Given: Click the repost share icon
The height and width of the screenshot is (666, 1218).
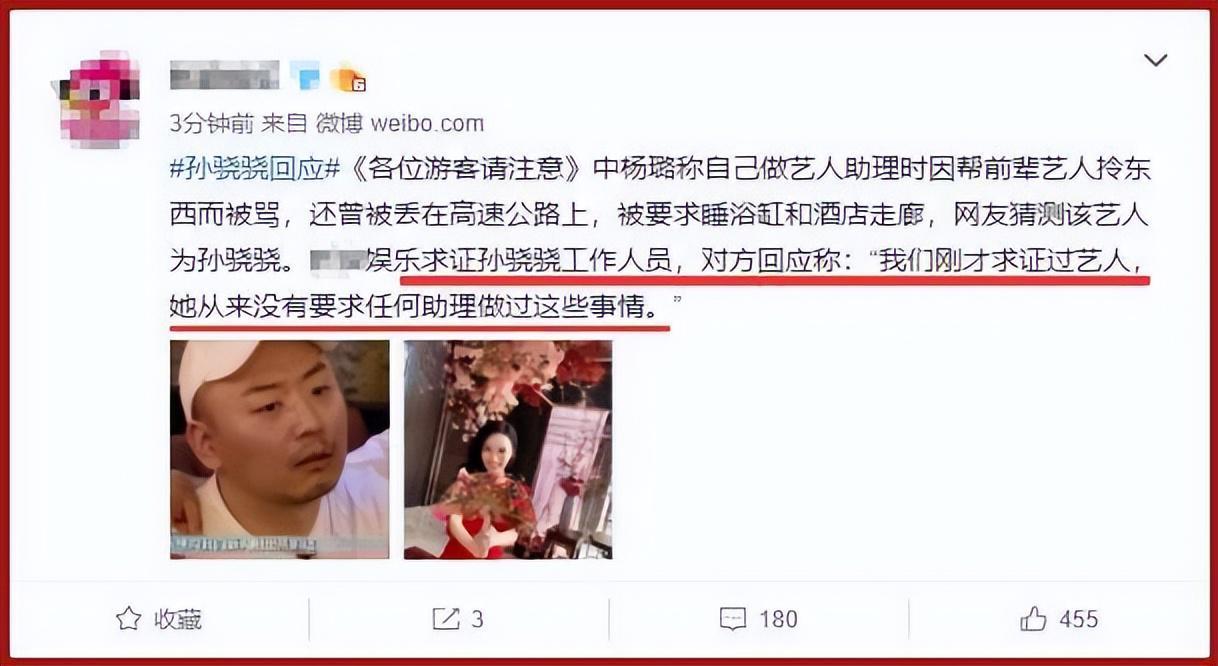Looking at the screenshot, I should tap(445, 619).
